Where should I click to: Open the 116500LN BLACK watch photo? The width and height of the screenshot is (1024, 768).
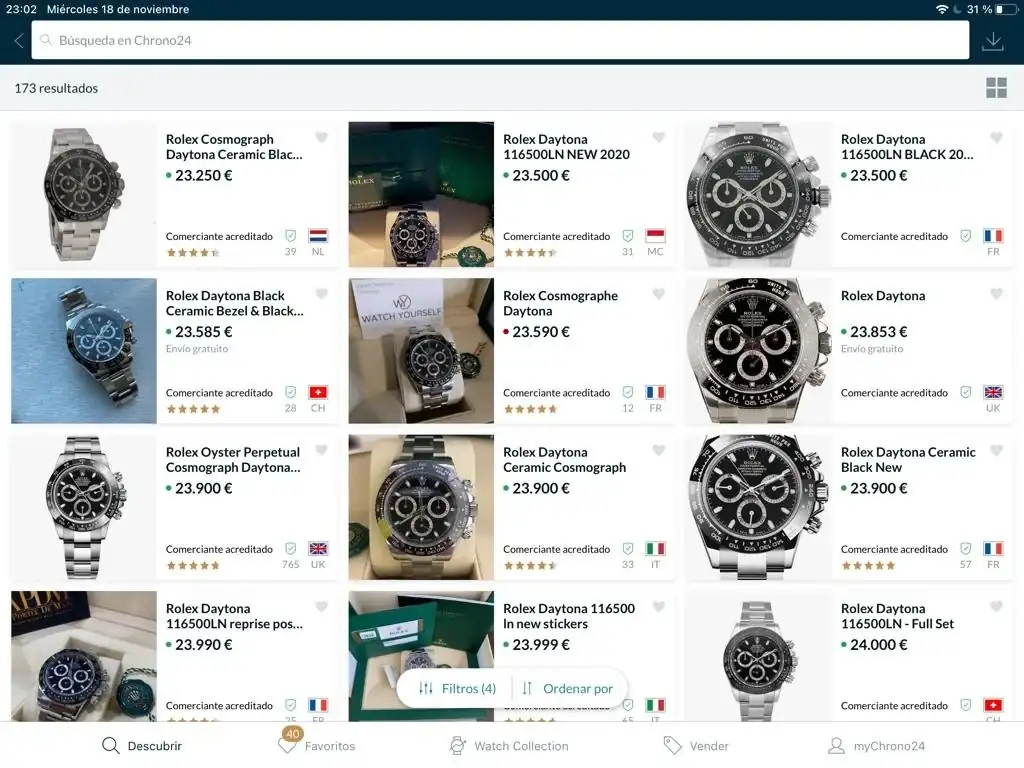tap(759, 195)
